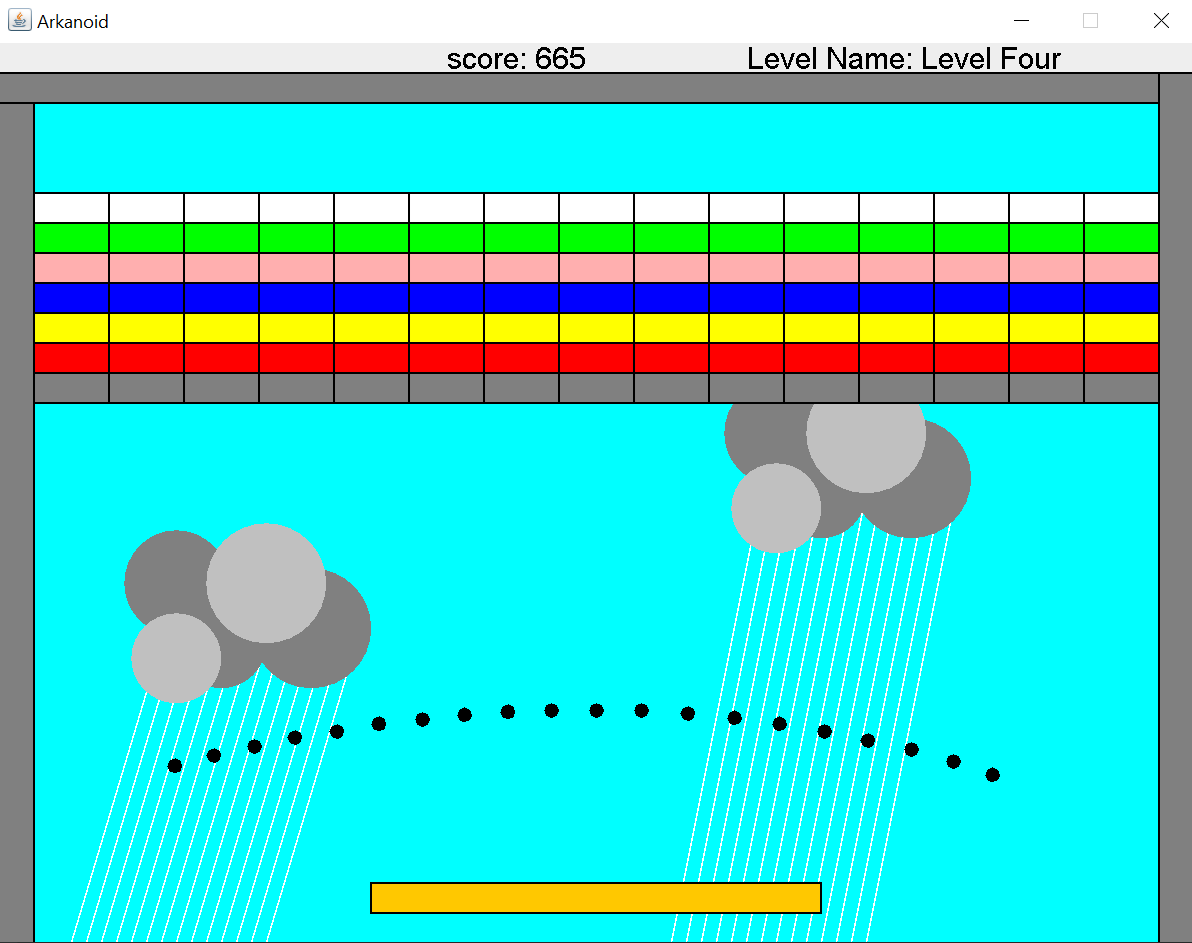The image size is (1192, 943).
Task: Click the rightmost green brick
Action: (1121, 237)
